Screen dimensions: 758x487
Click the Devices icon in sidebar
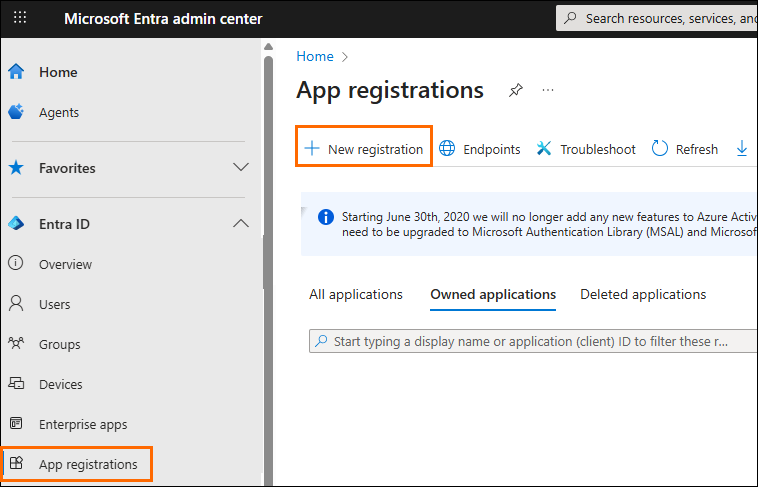point(16,384)
